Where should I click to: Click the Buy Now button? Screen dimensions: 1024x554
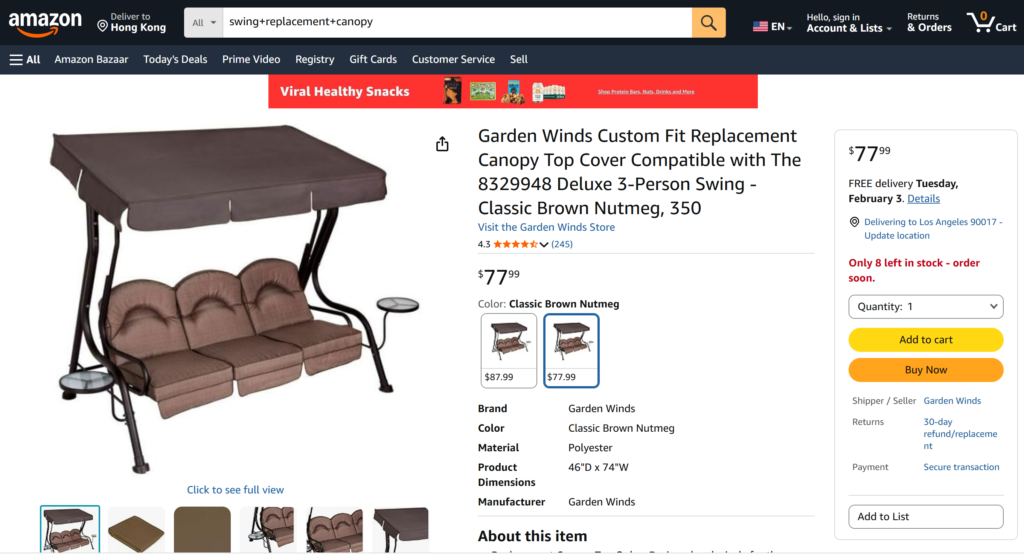pos(925,370)
